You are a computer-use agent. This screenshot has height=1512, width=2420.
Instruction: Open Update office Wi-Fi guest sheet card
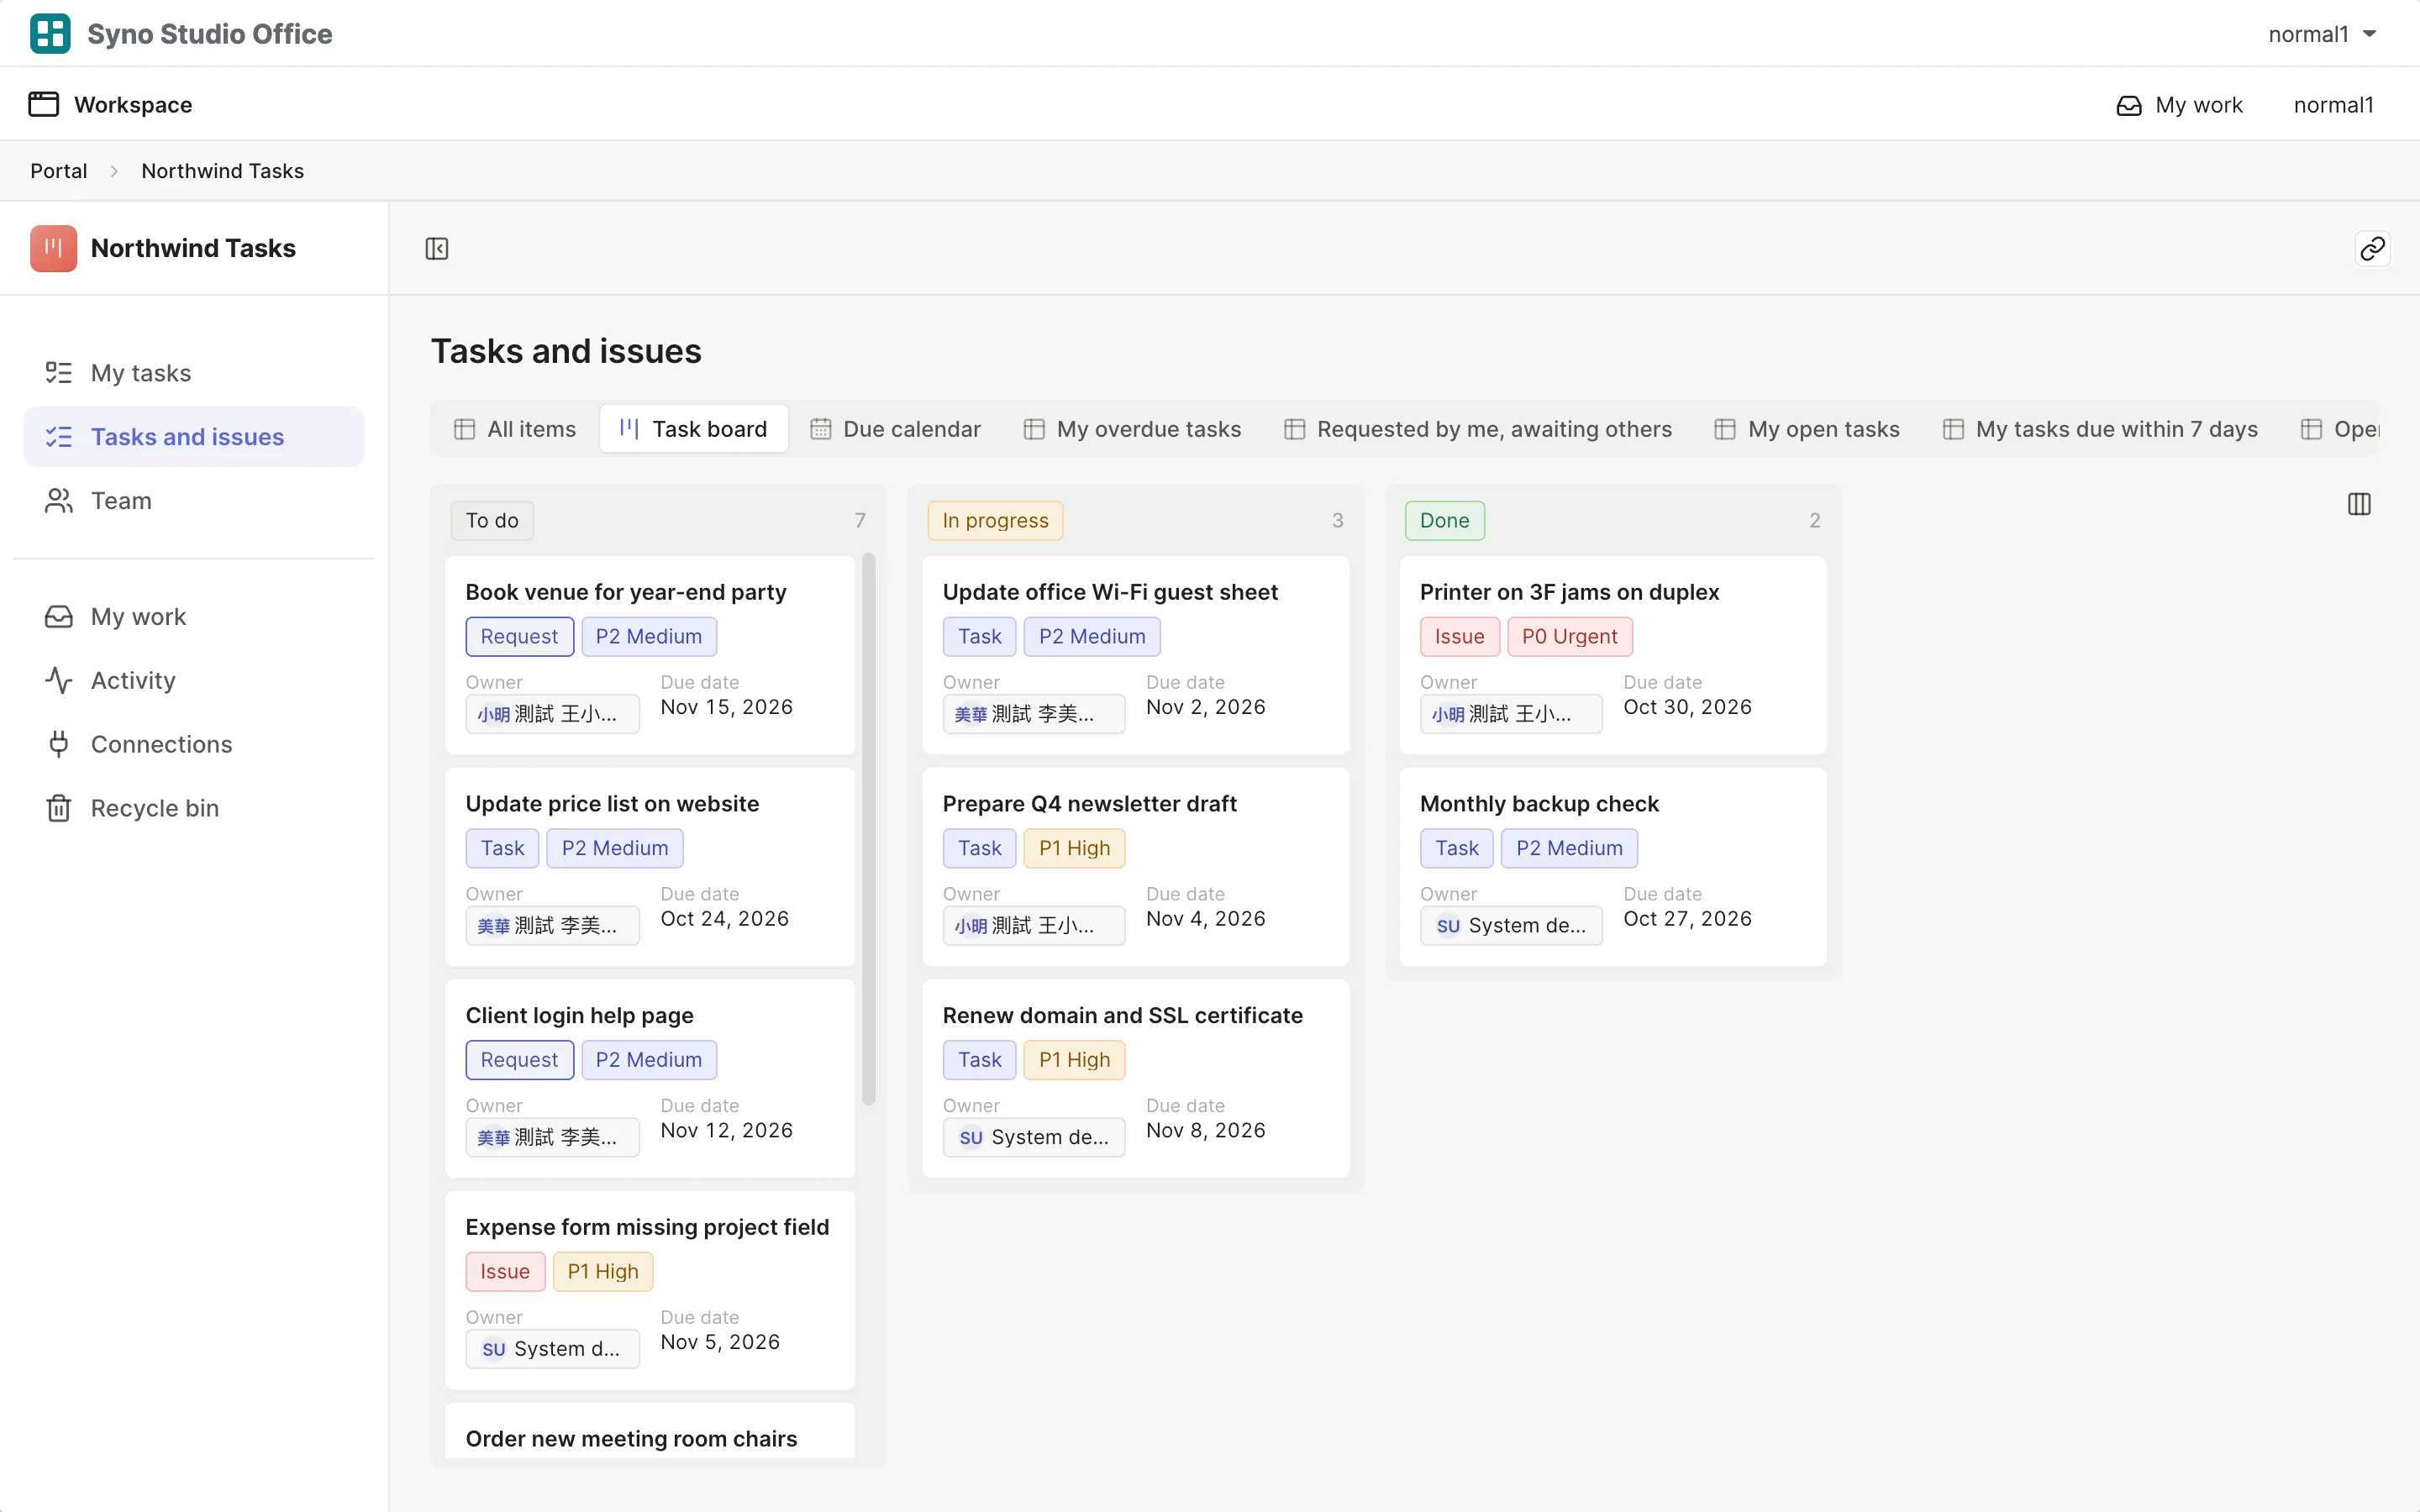[x=1135, y=655]
